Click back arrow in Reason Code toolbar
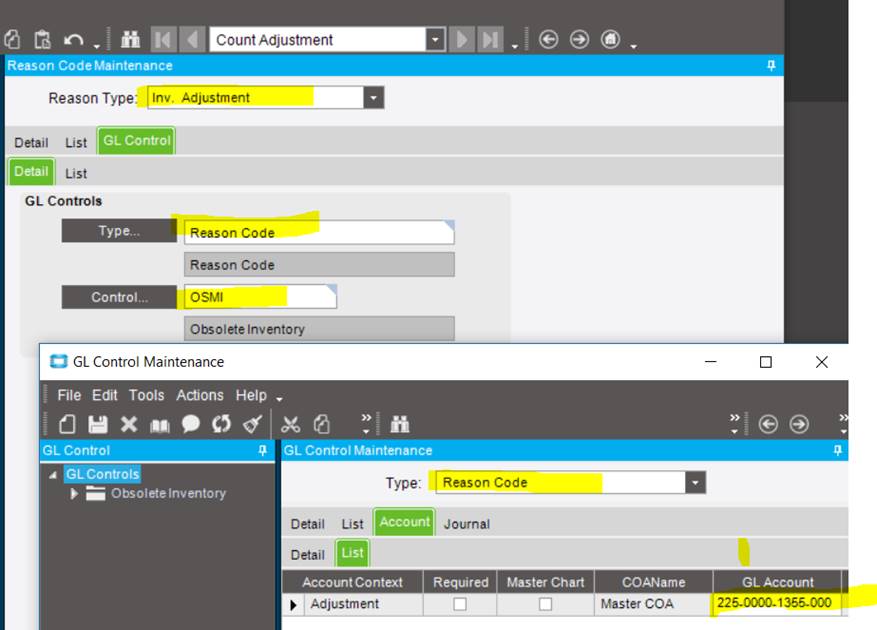The image size is (877, 630). [549, 40]
